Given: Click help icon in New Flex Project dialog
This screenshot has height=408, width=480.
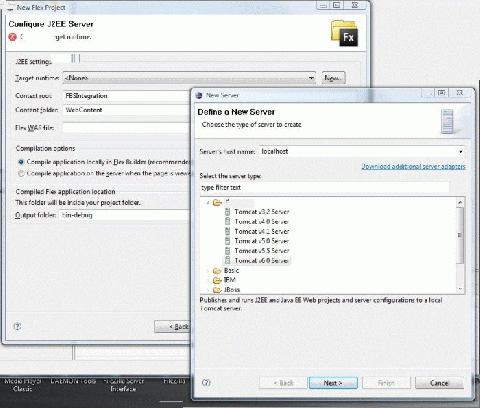Looking at the screenshot, I should 17,326.
